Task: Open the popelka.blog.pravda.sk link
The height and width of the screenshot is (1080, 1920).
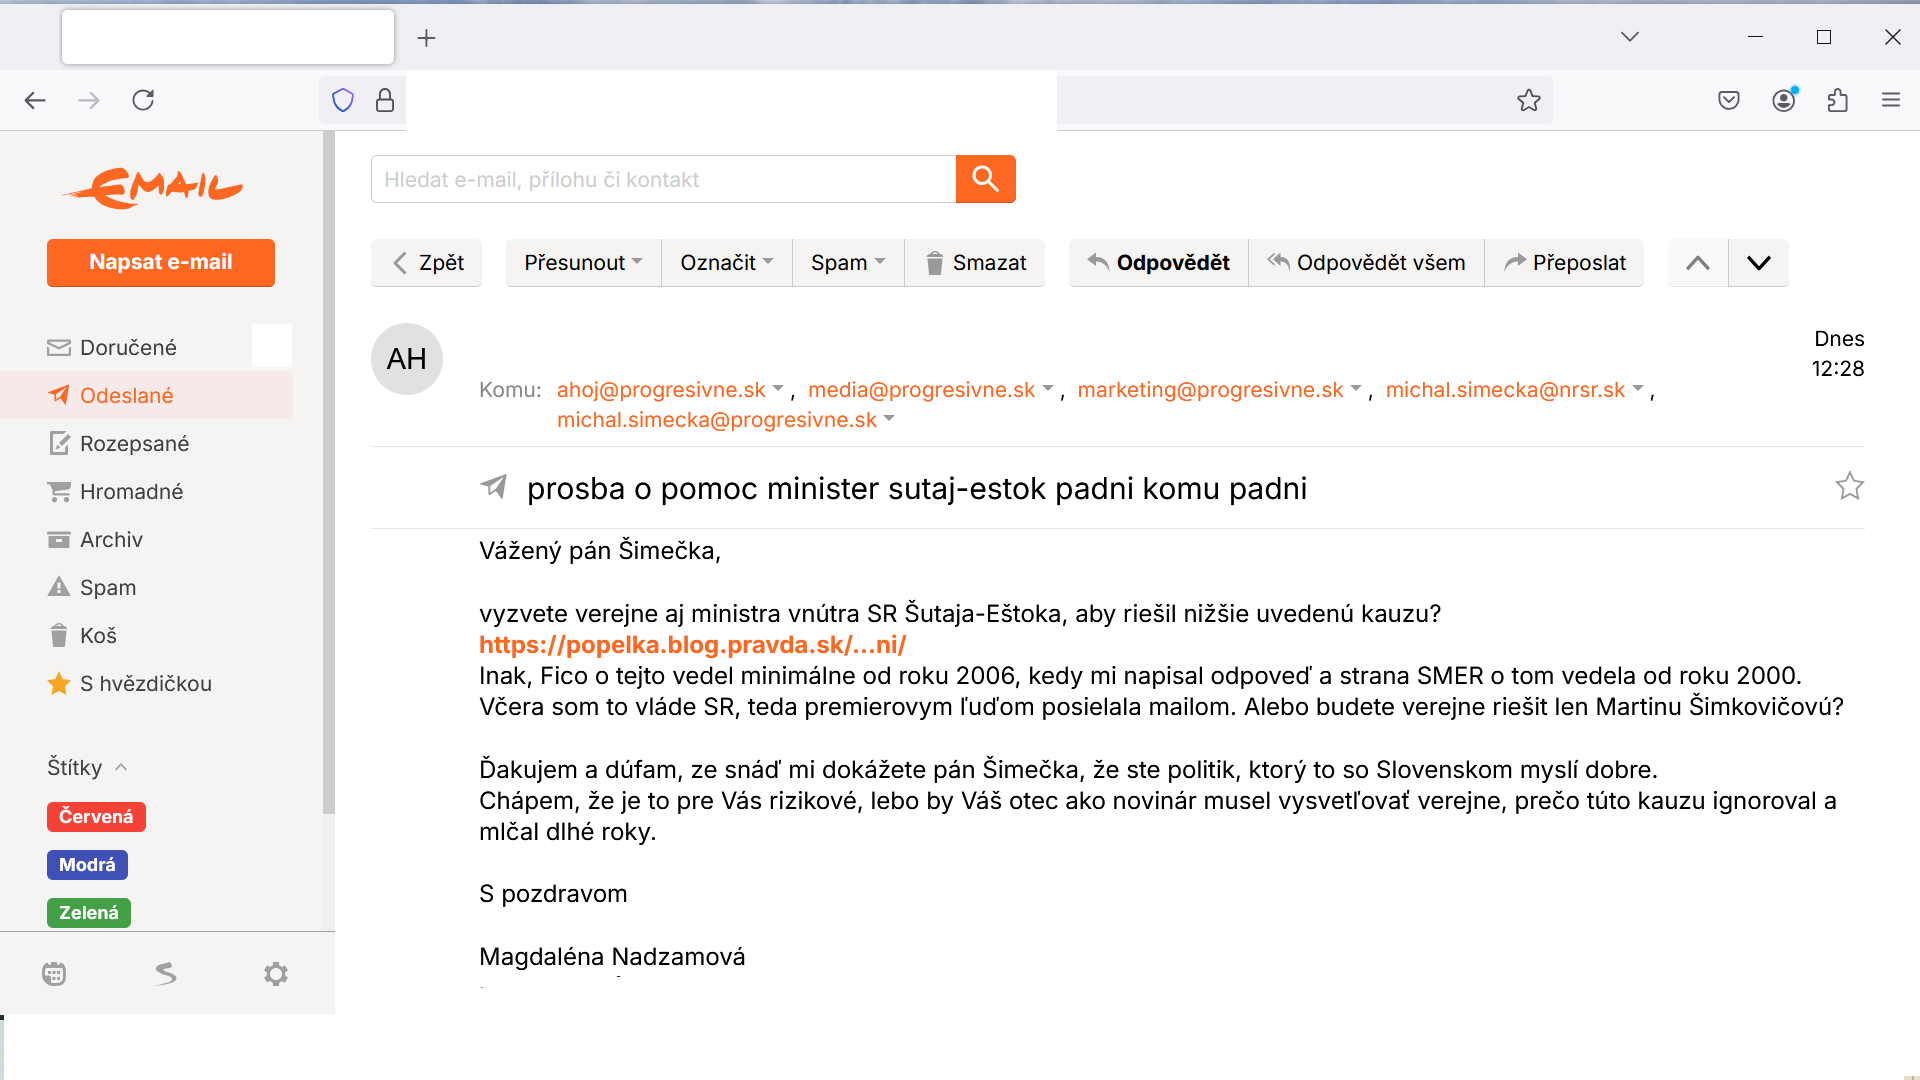Action: [x=692, y=645]
